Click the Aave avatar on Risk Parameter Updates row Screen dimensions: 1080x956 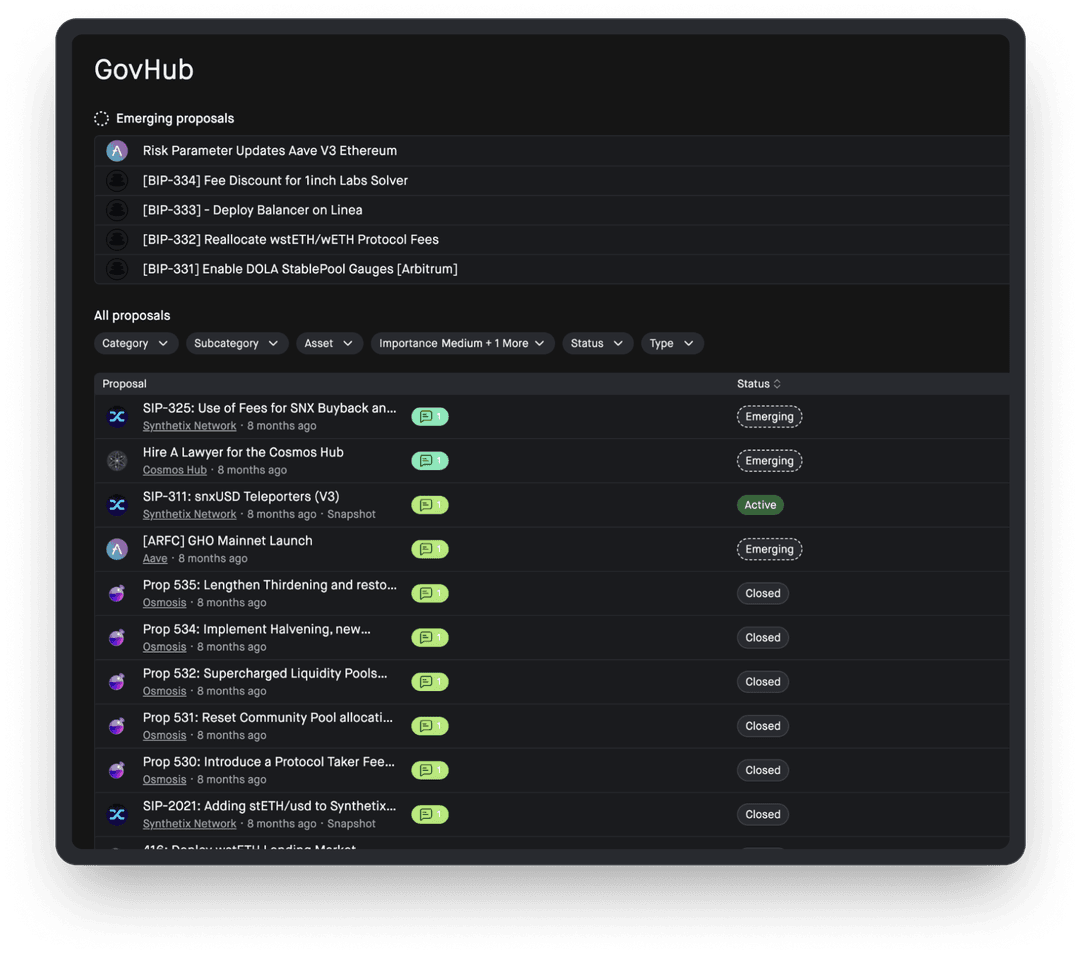(117, 150)
